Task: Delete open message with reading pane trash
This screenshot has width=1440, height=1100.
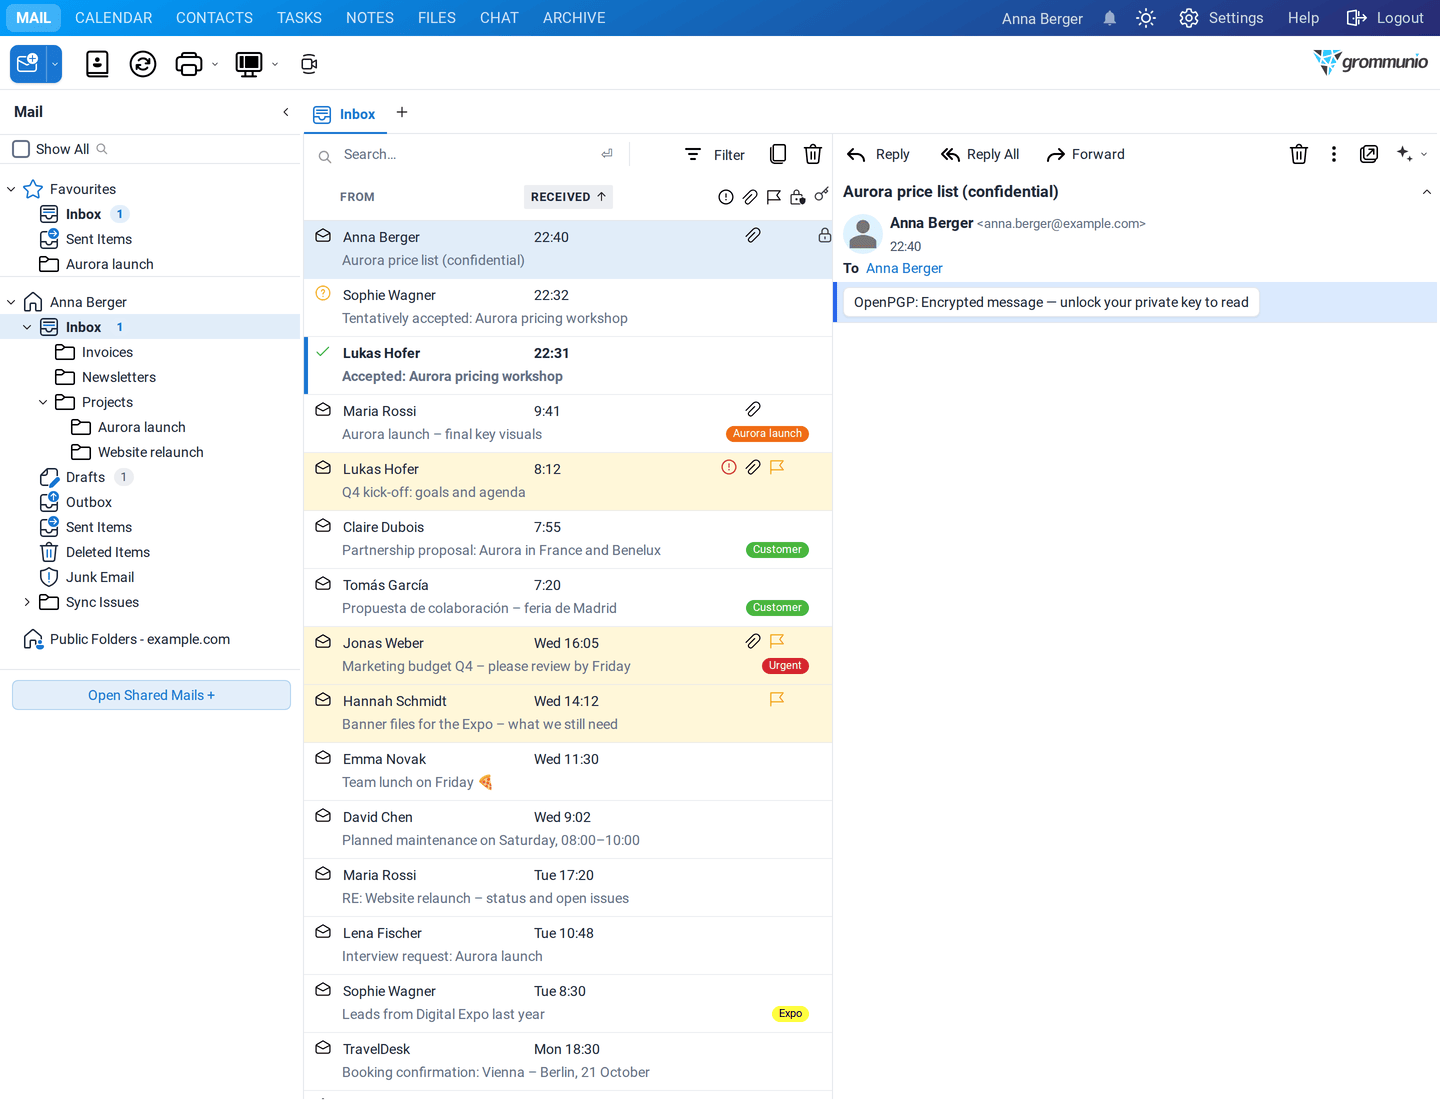Action: (x=1299, y=154)
